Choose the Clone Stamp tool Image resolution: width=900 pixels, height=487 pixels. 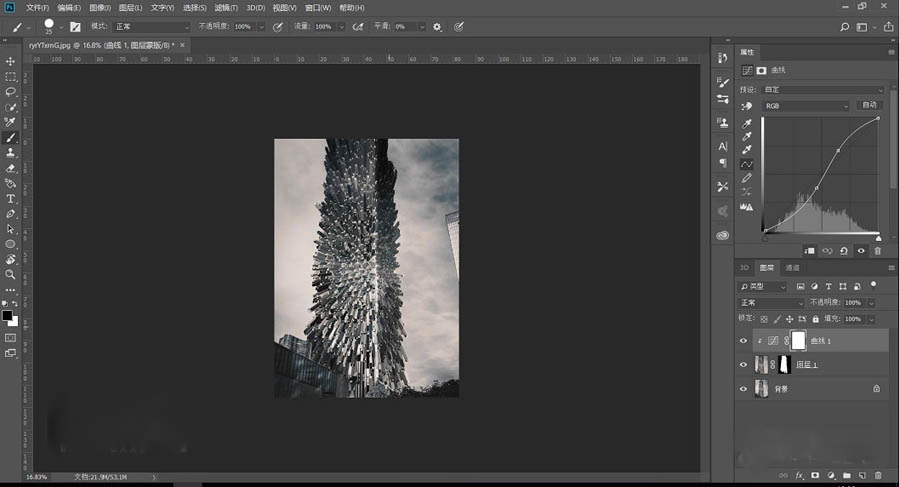[x=11, y=152]
